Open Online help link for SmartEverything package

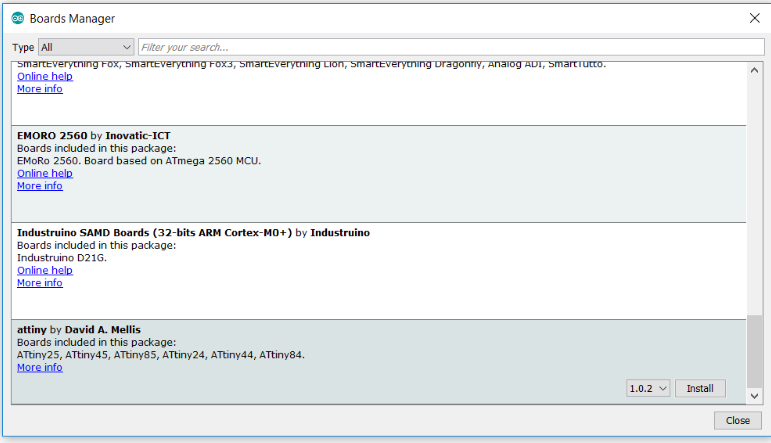coord(45,76)
